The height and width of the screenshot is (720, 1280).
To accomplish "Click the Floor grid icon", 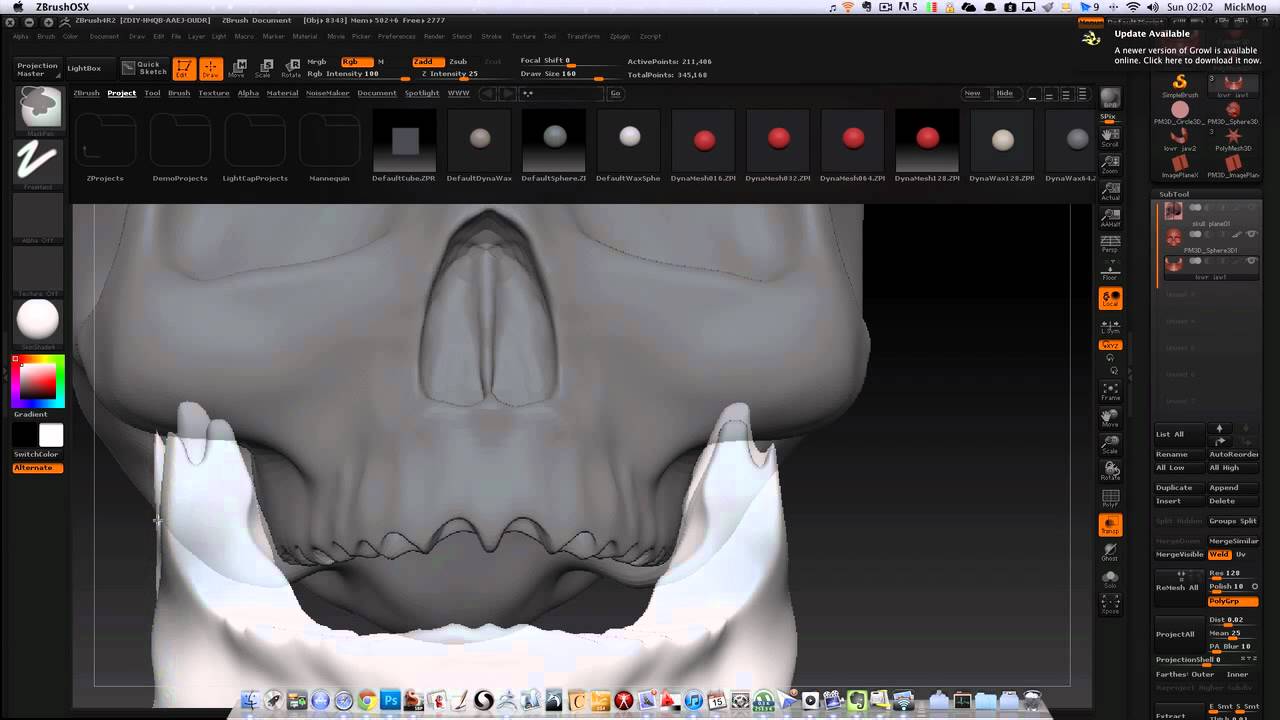I will (x=1110, y=271).
